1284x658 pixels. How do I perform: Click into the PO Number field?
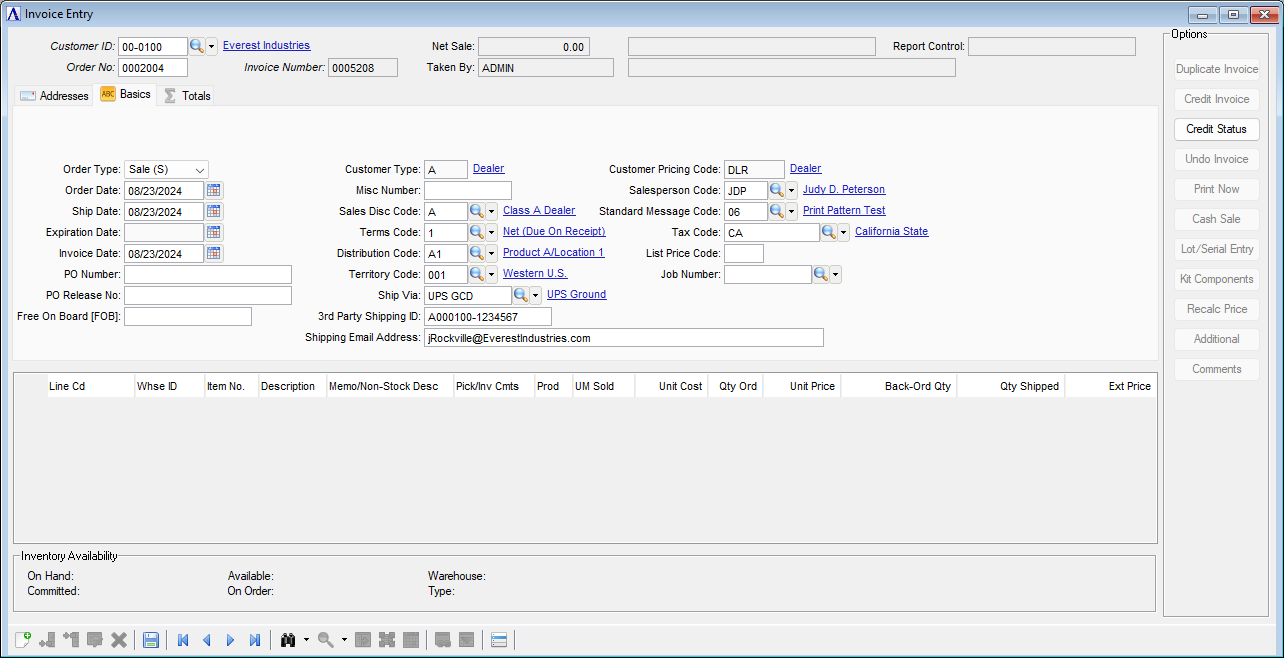pyautogui.click(x=208, y=274)
